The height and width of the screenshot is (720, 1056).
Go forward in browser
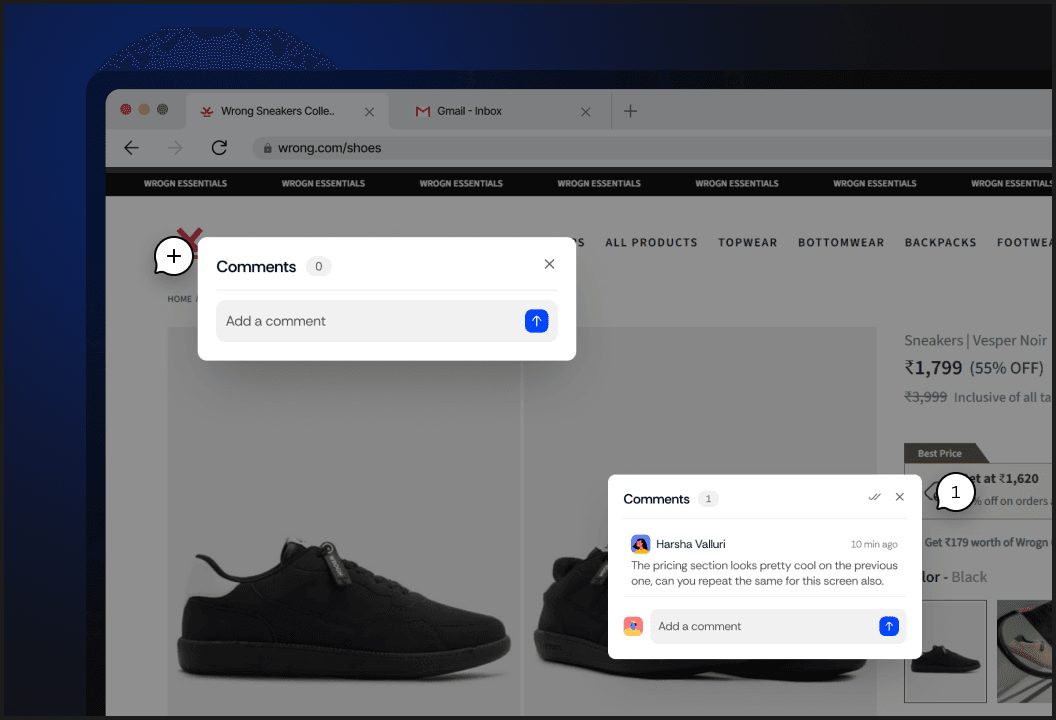click(175, 148)
